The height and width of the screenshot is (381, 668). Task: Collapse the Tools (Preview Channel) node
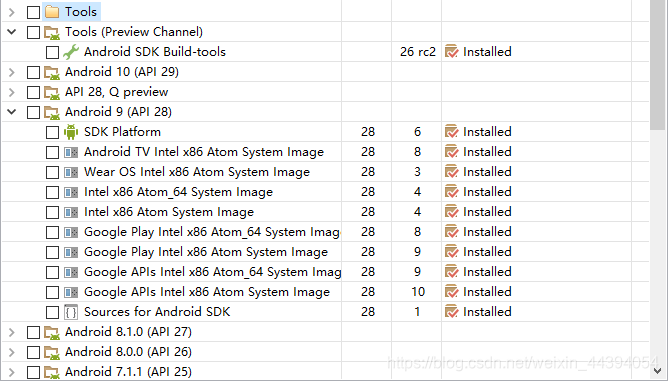[x=12, y=32]
